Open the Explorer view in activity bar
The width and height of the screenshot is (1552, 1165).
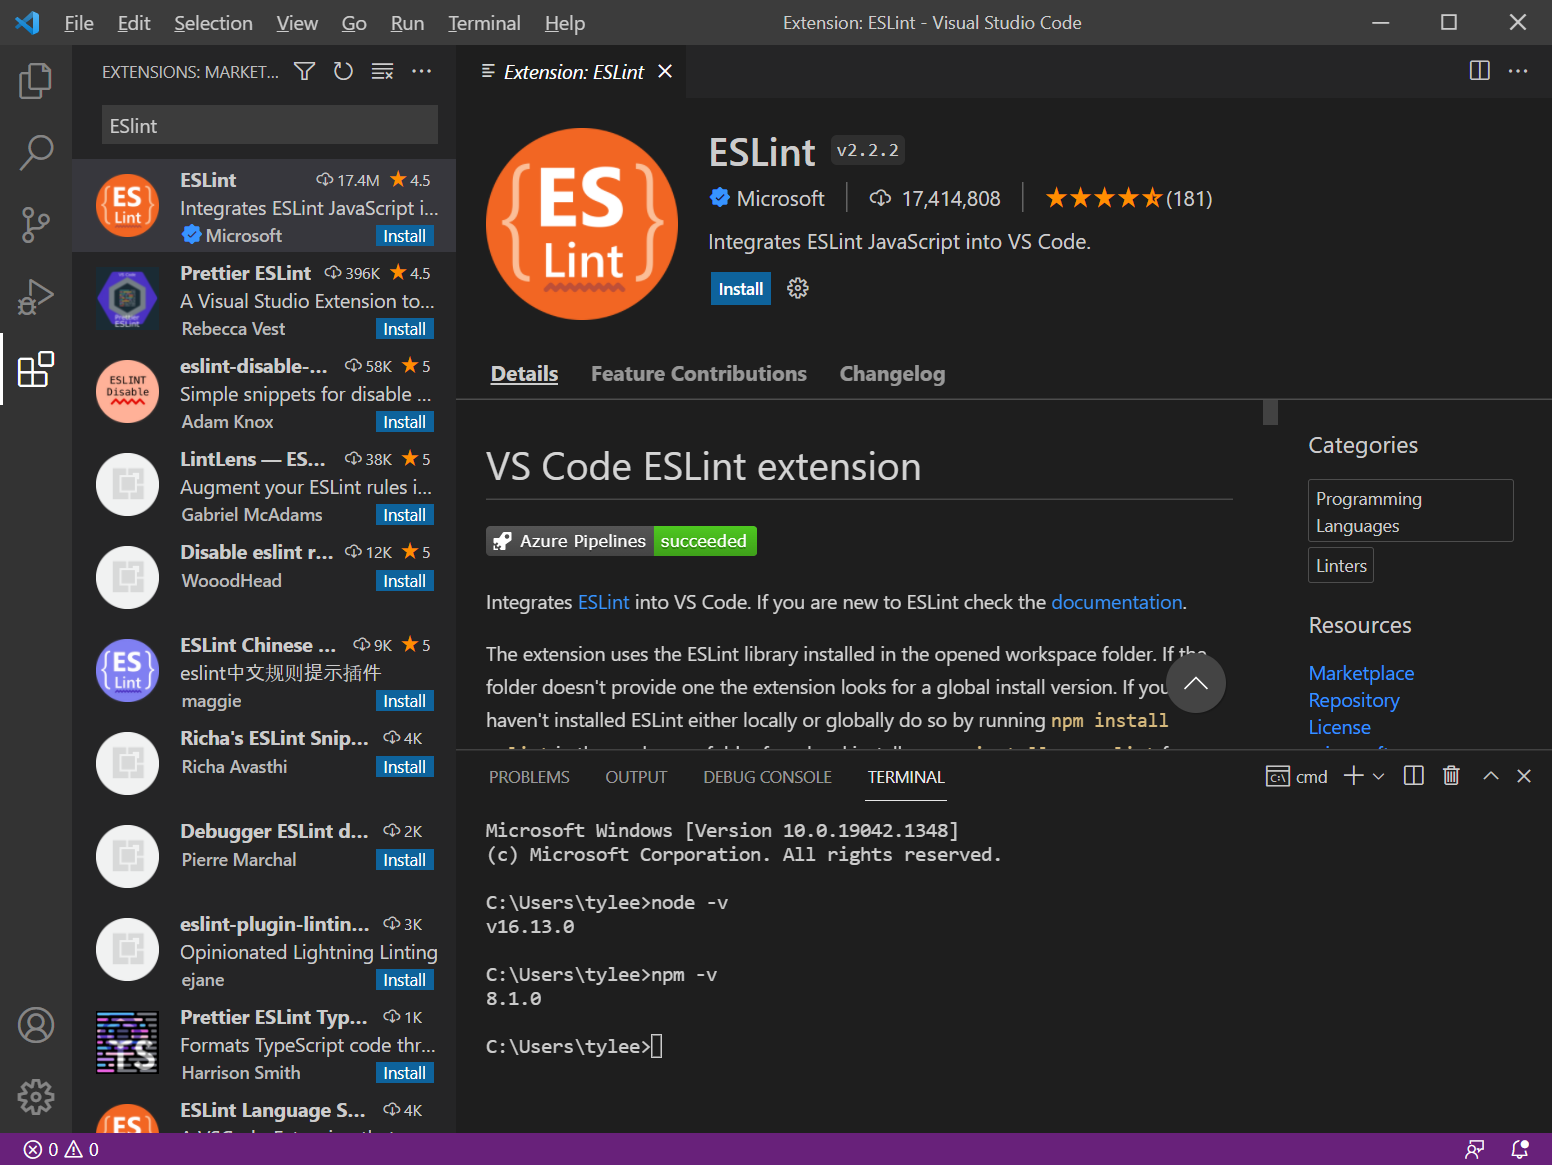pyautogui.click(x=36, y=81)
